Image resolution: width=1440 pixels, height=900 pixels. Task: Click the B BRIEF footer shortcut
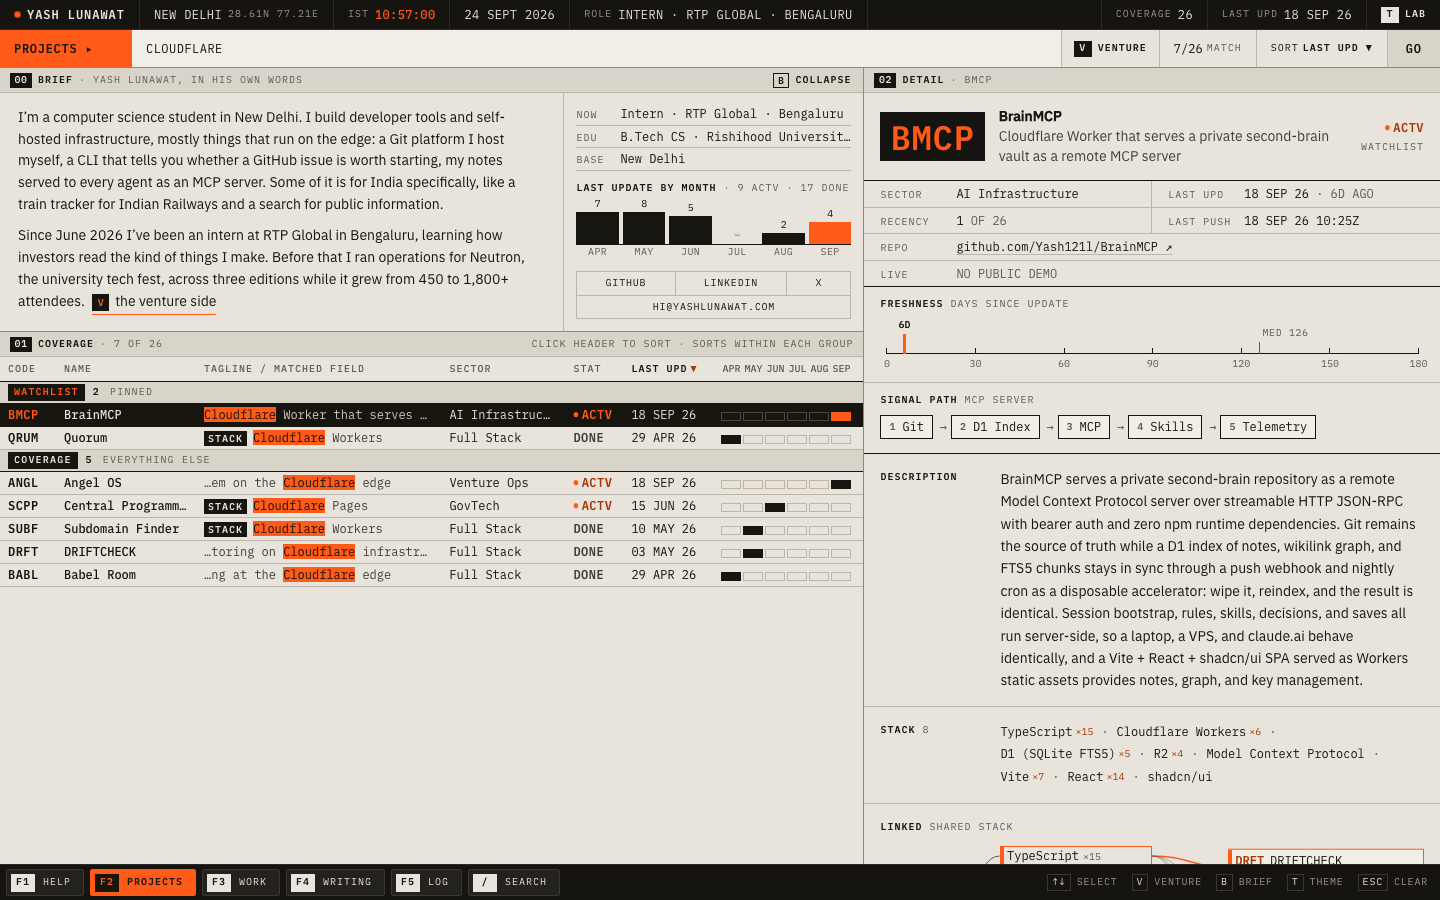(x=1245, y=882)
